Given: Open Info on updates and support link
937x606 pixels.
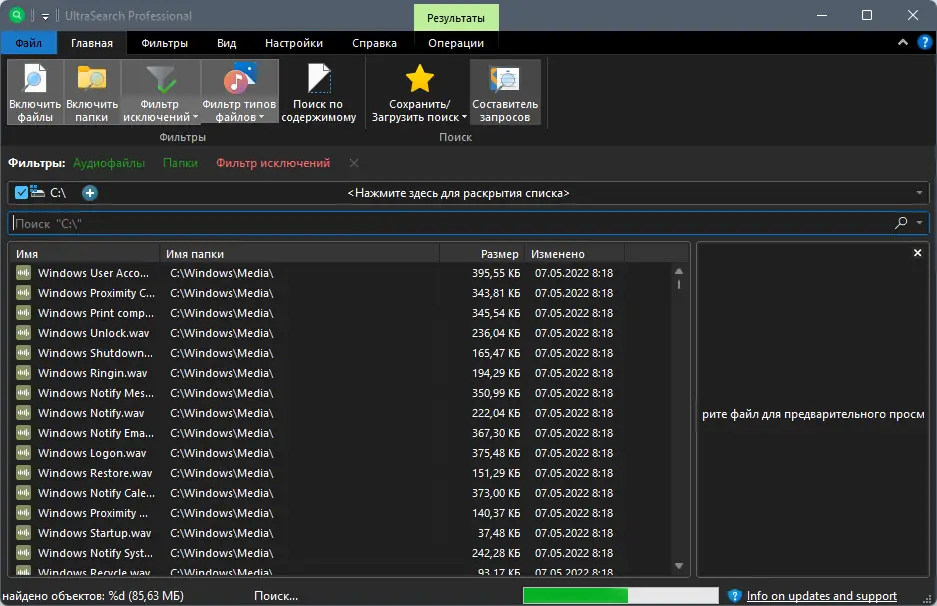Looking at the screenshot, I should click(822, 596).
